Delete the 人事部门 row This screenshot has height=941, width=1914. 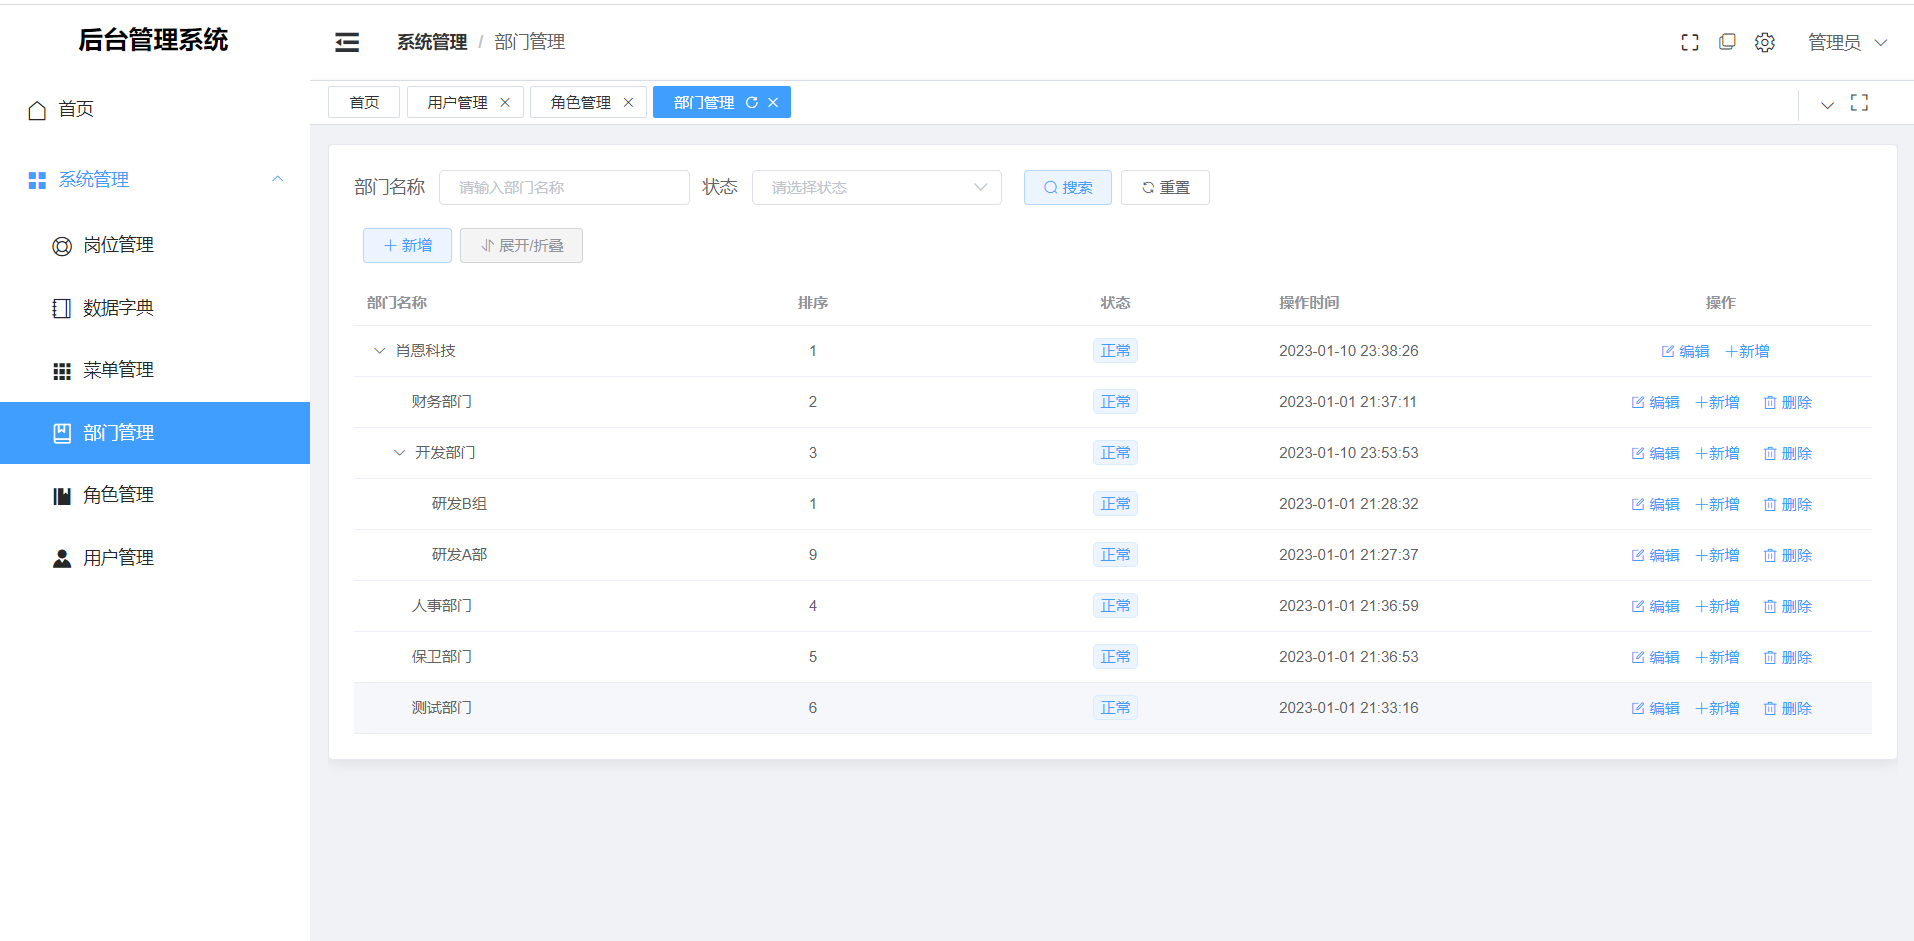pyautogui.click(x=1787, y=606)
